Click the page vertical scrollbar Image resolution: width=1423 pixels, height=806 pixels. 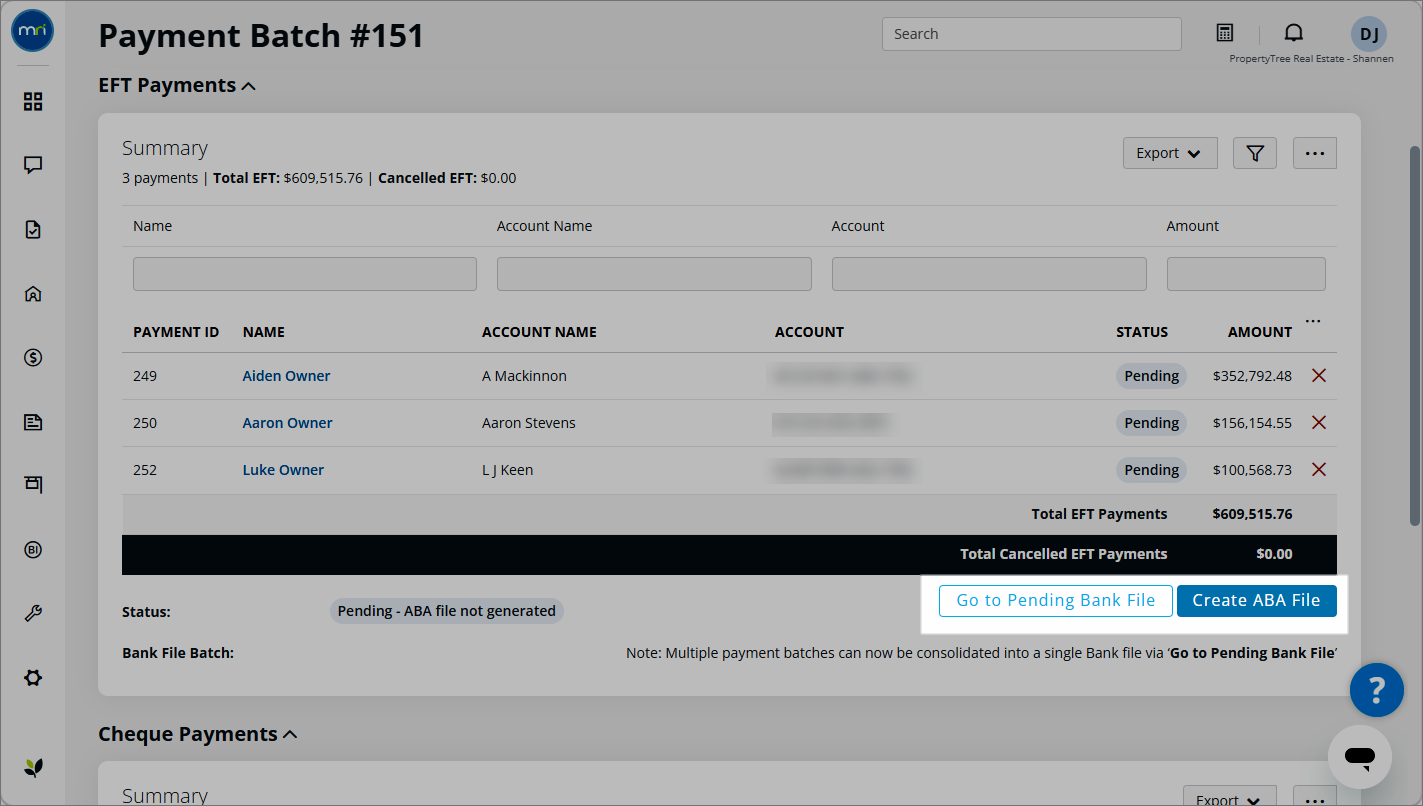(x=1415, y=336)
